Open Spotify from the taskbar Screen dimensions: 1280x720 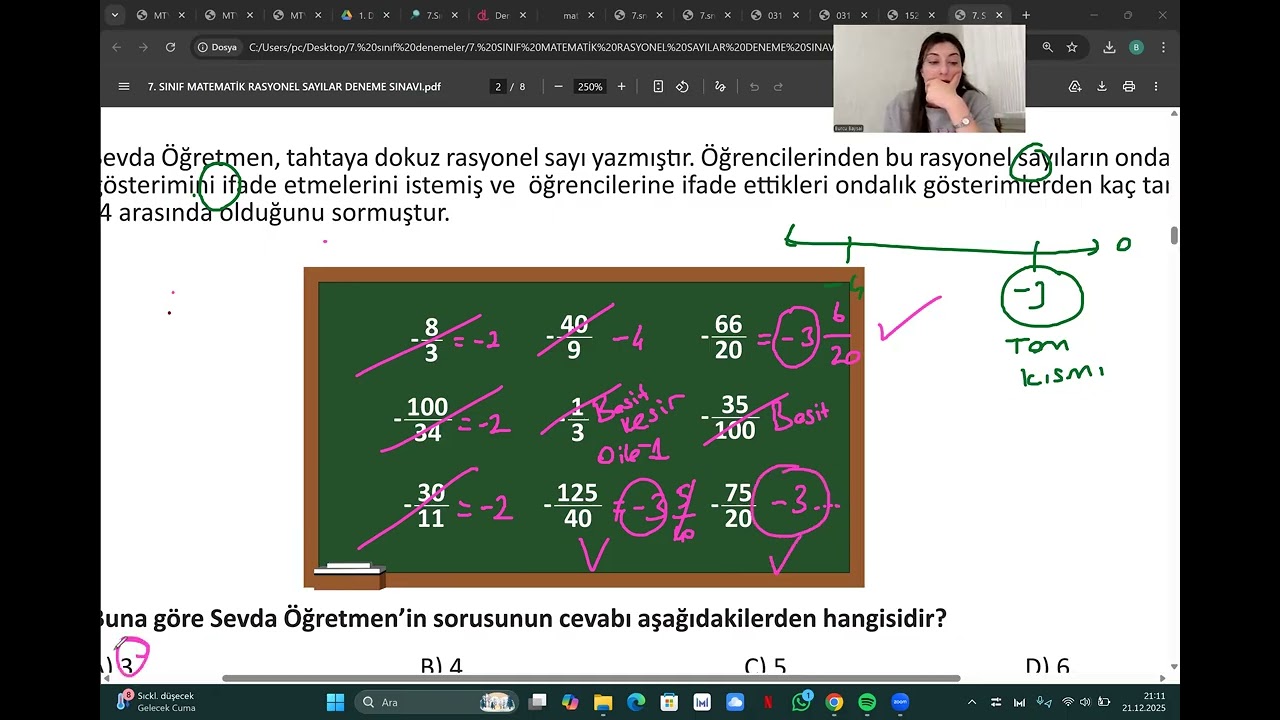[x=867, y=702]
